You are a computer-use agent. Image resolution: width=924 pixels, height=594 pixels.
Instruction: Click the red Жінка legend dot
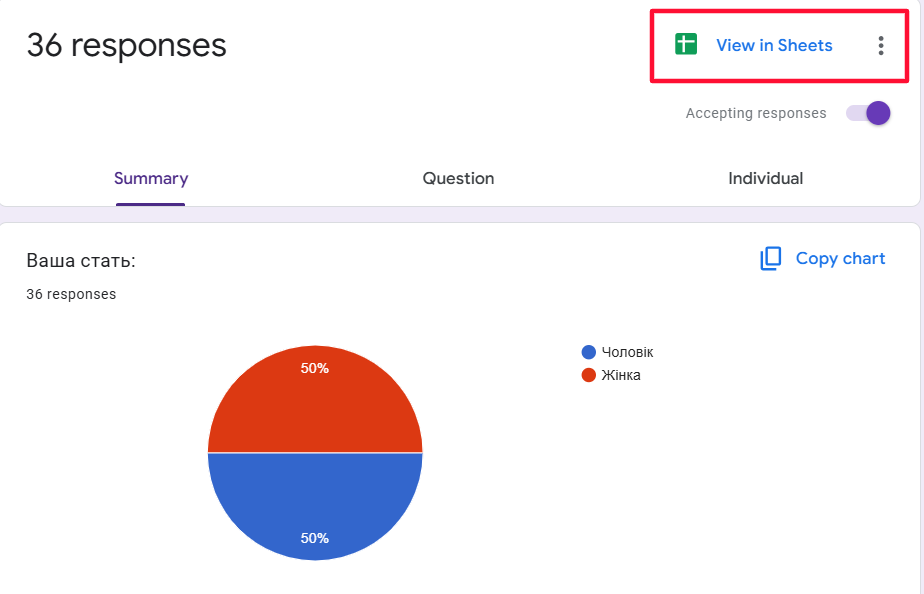588,375
